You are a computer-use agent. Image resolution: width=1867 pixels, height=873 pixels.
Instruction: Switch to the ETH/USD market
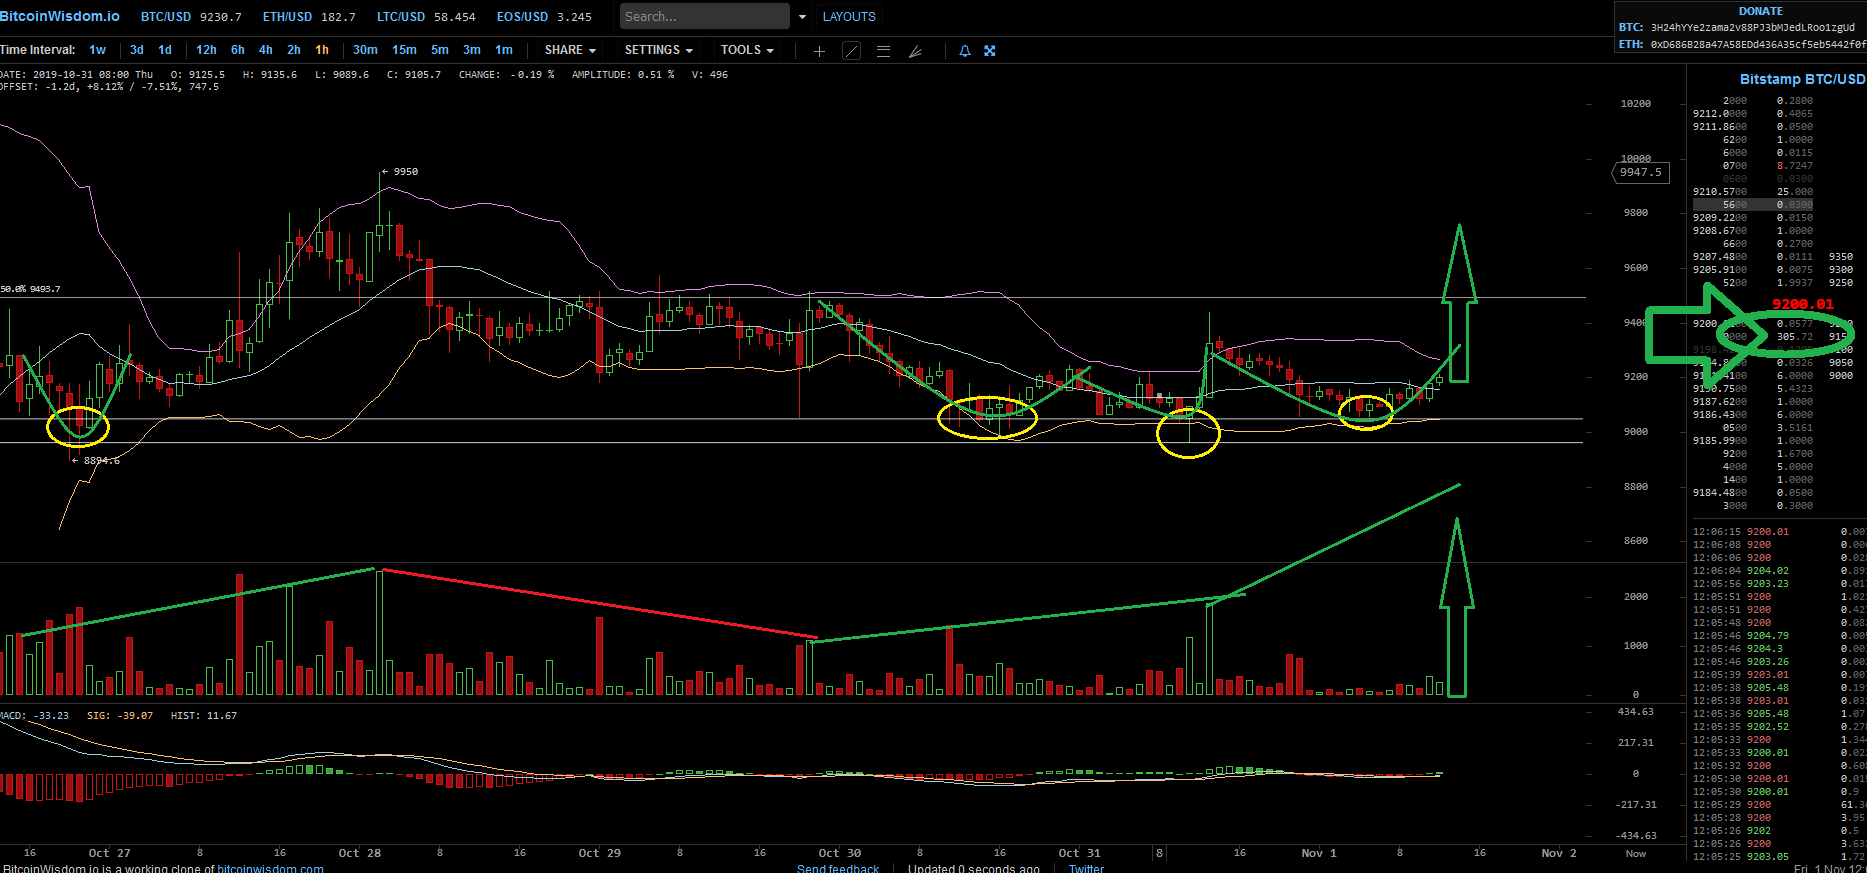(309, 17)
